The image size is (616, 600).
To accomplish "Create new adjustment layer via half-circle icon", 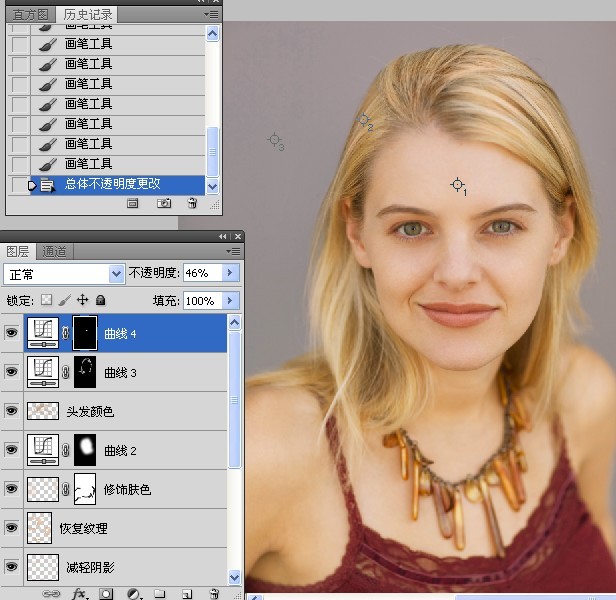I will coord(133,593).
